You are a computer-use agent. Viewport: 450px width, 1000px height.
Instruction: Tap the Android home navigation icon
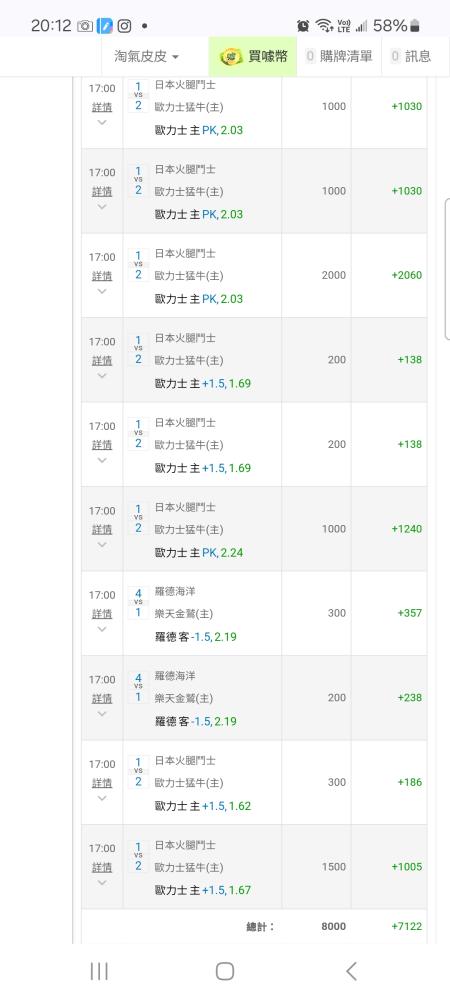click(x=224, y=971)
